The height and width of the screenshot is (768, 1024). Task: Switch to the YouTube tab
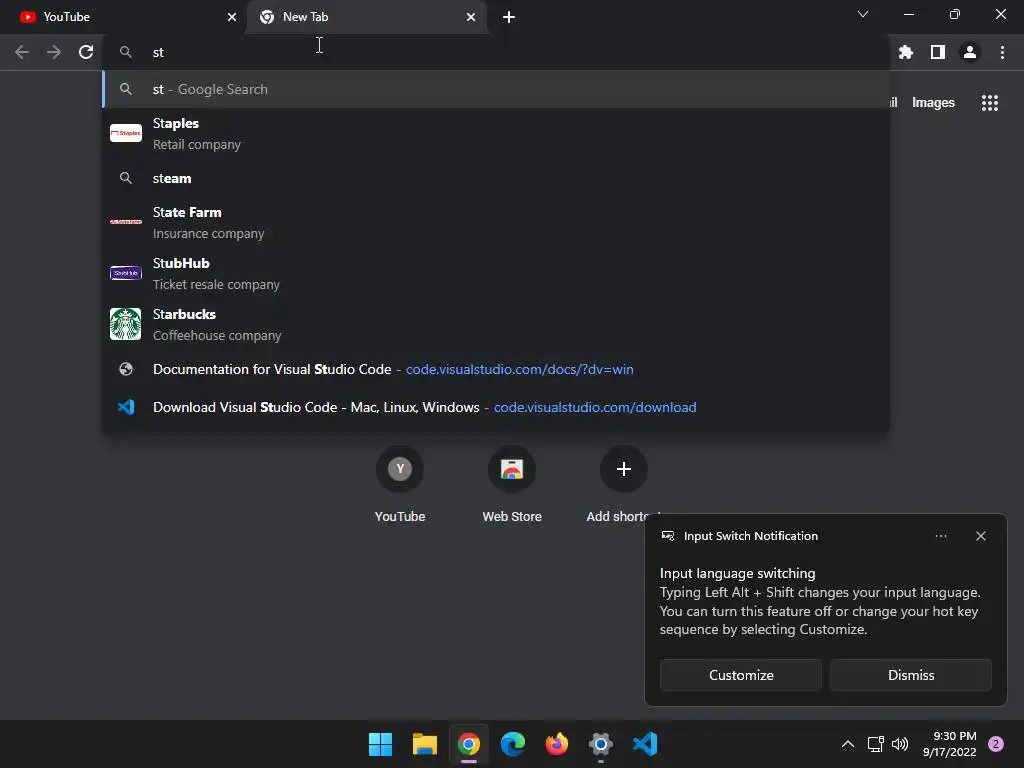point(123,17)
